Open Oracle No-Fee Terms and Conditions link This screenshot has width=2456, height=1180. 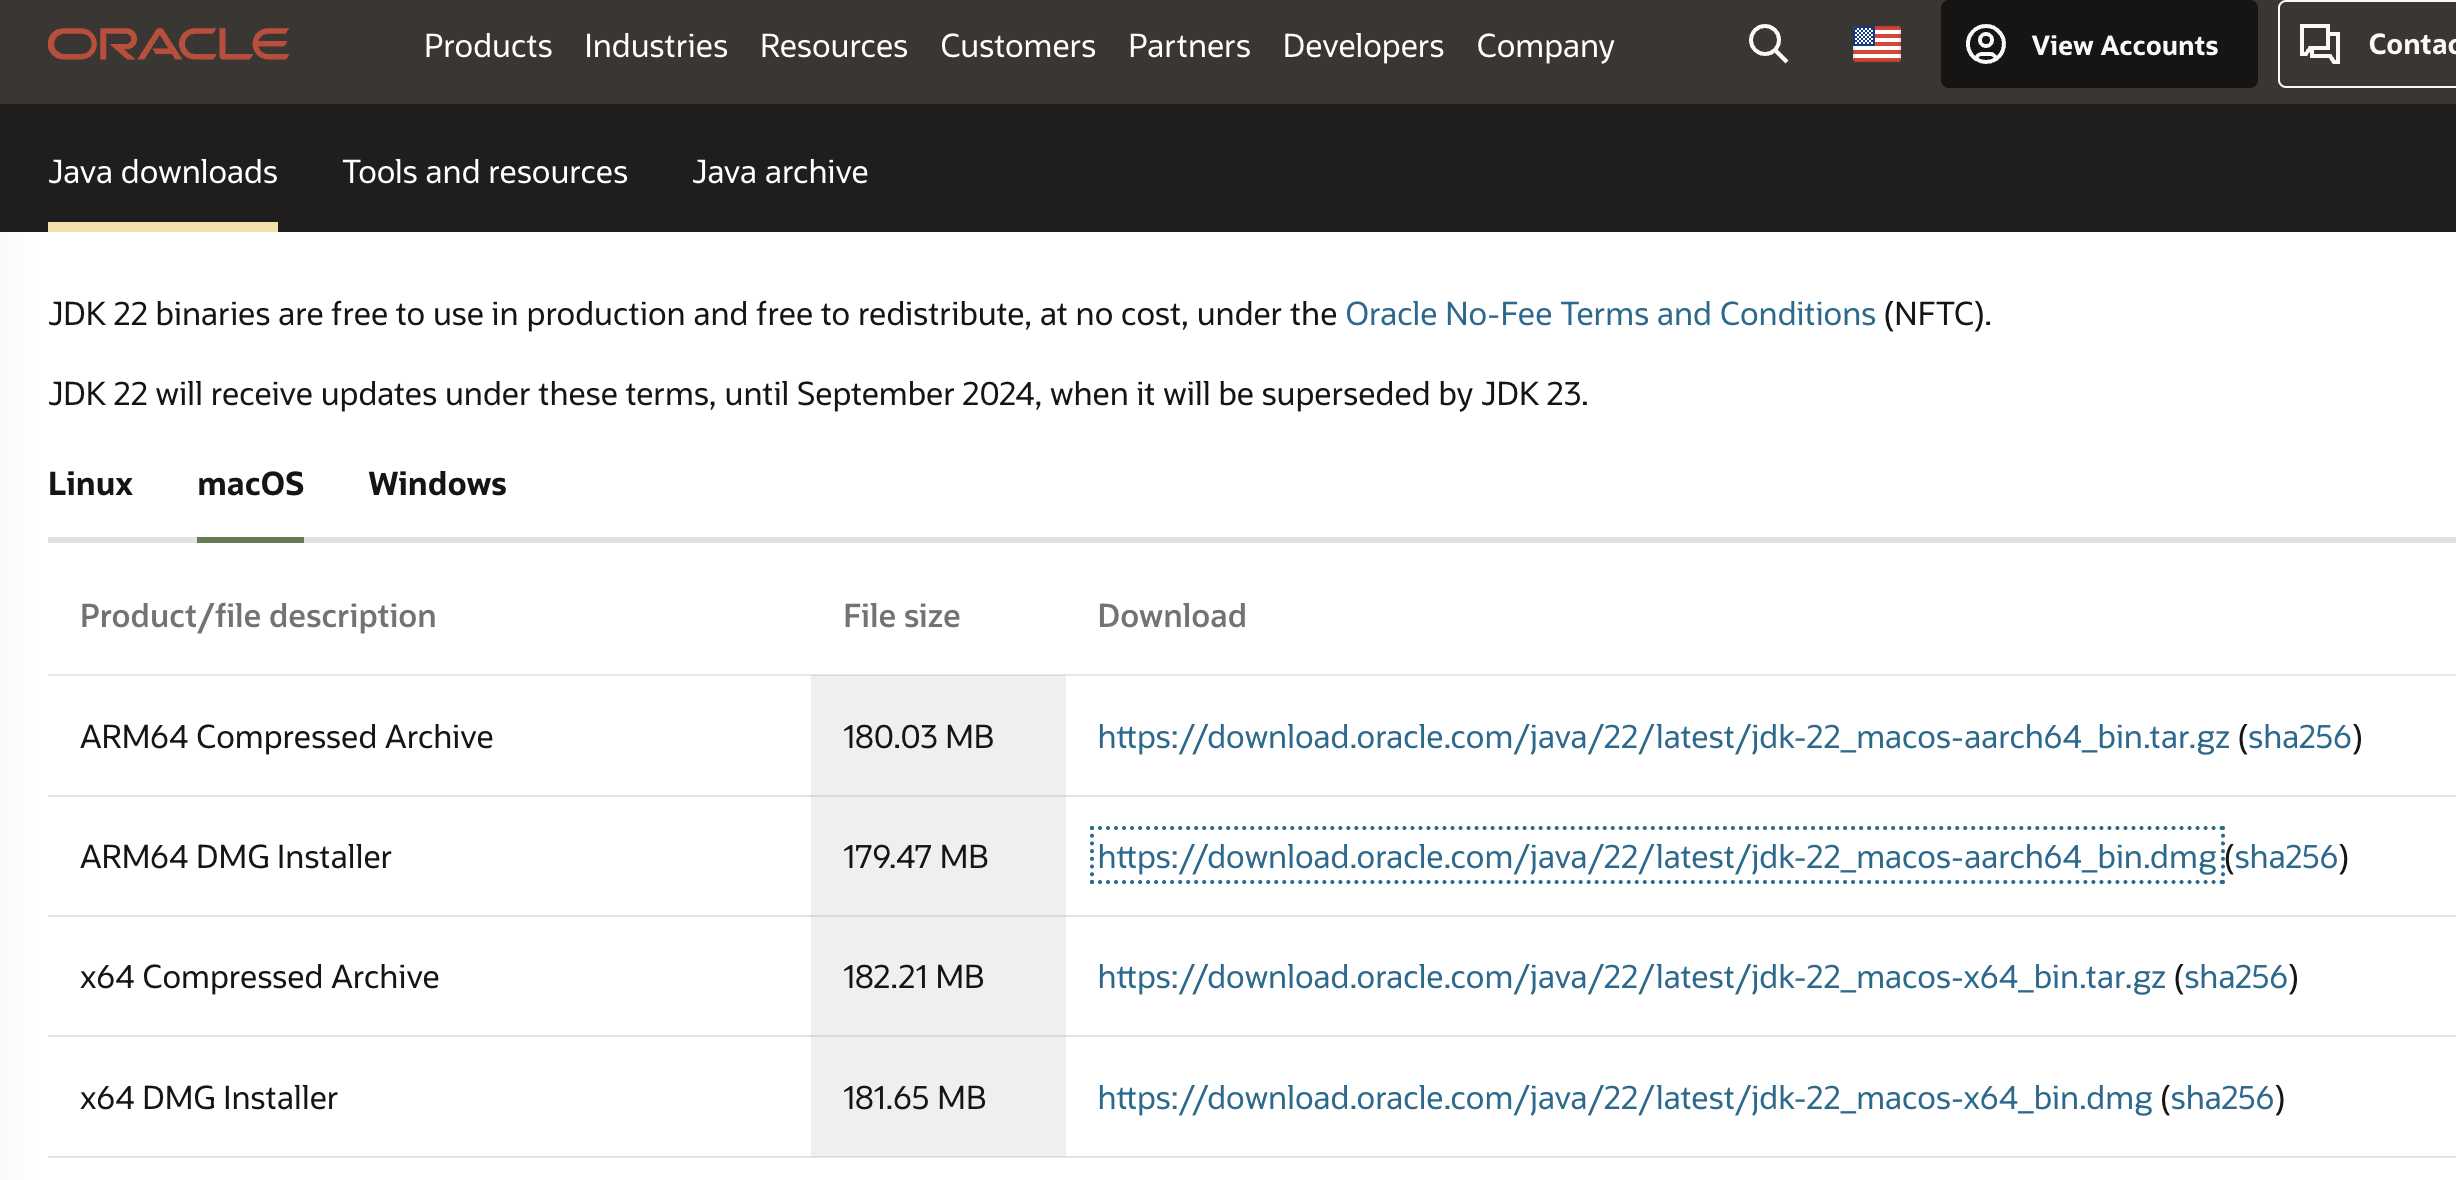click(1609, 314)
